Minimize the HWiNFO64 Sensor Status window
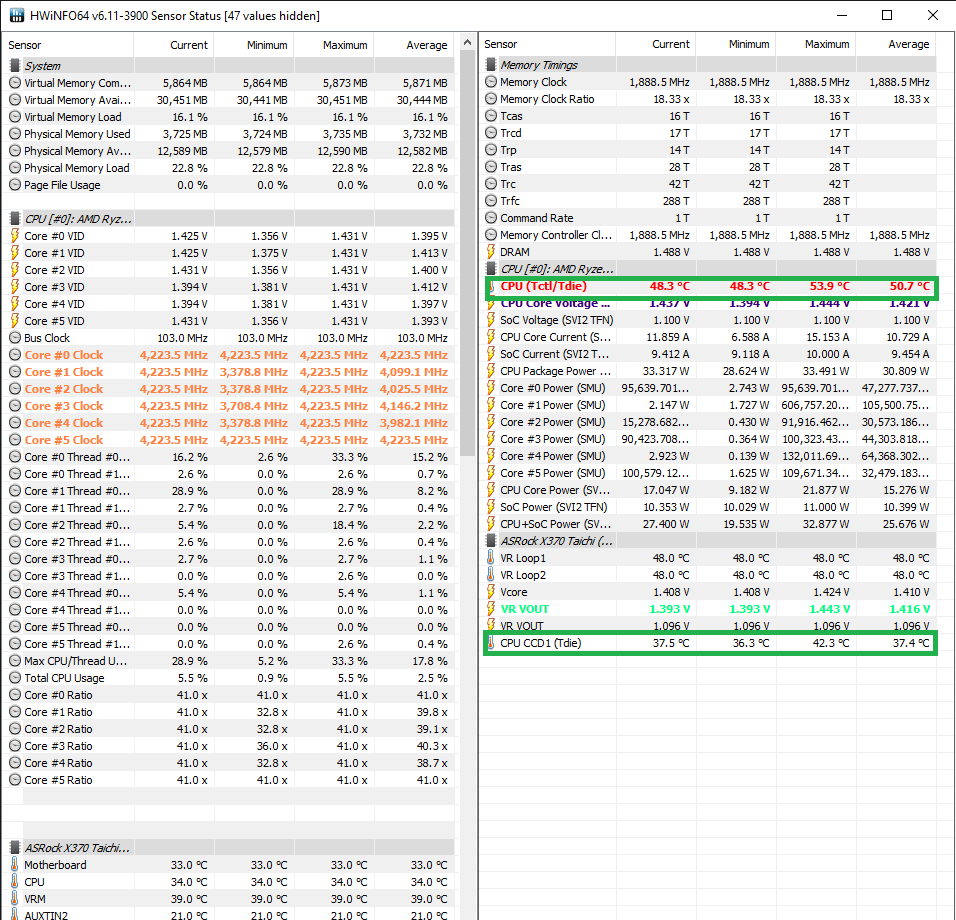Screen dimensions: 956x920 842,15
